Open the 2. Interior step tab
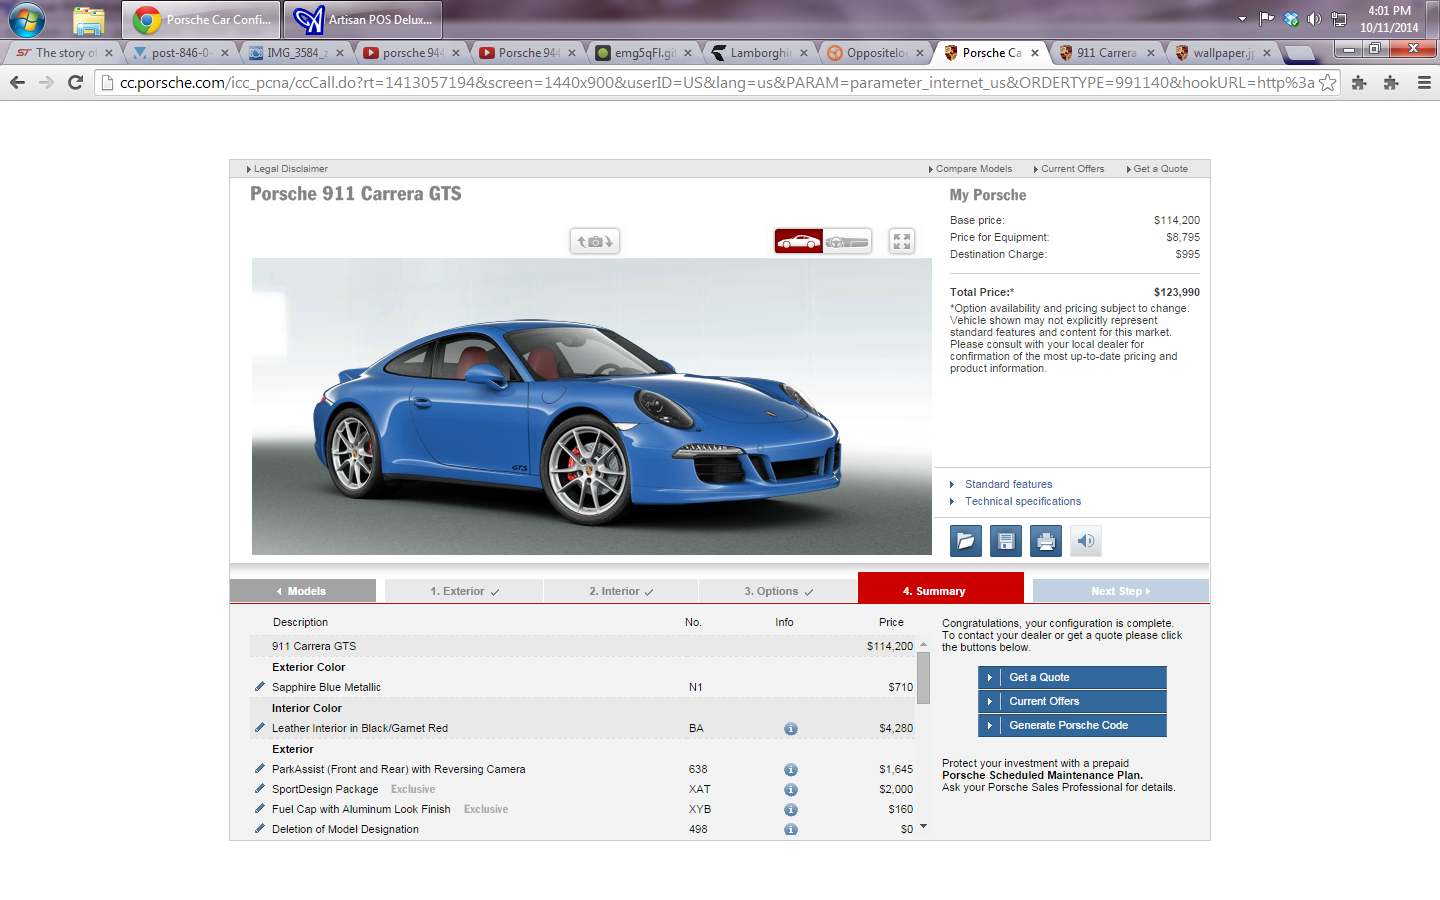Screen dimensions: 1440x900 621,591
